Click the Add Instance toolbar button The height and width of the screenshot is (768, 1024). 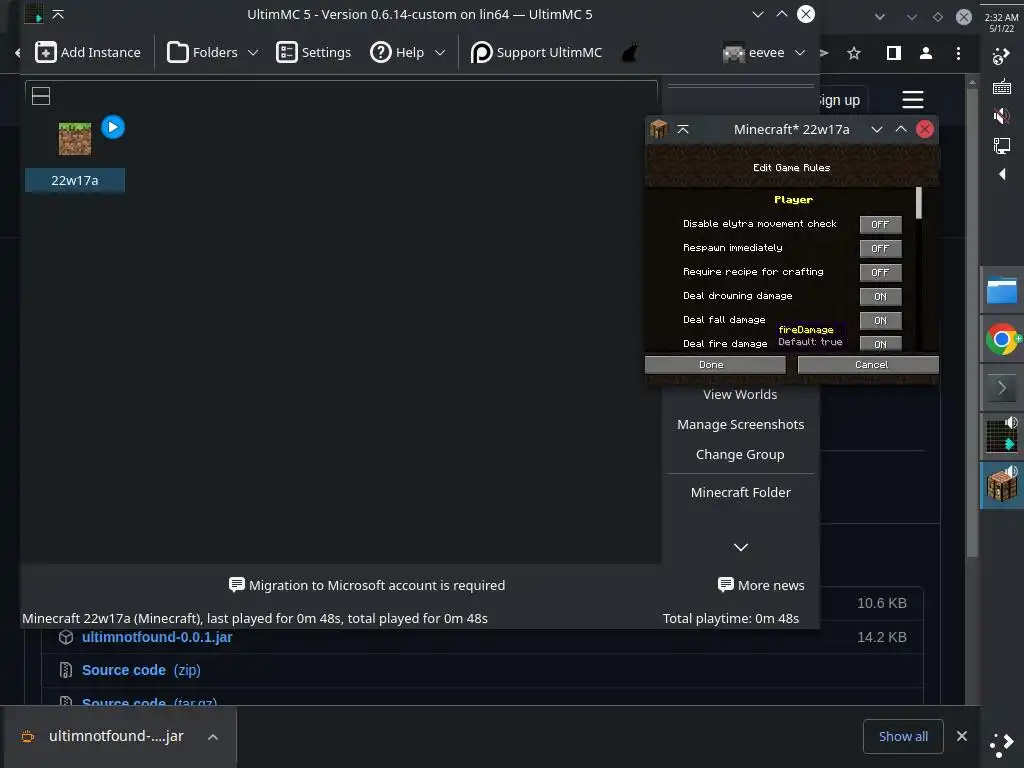[88, 52]
